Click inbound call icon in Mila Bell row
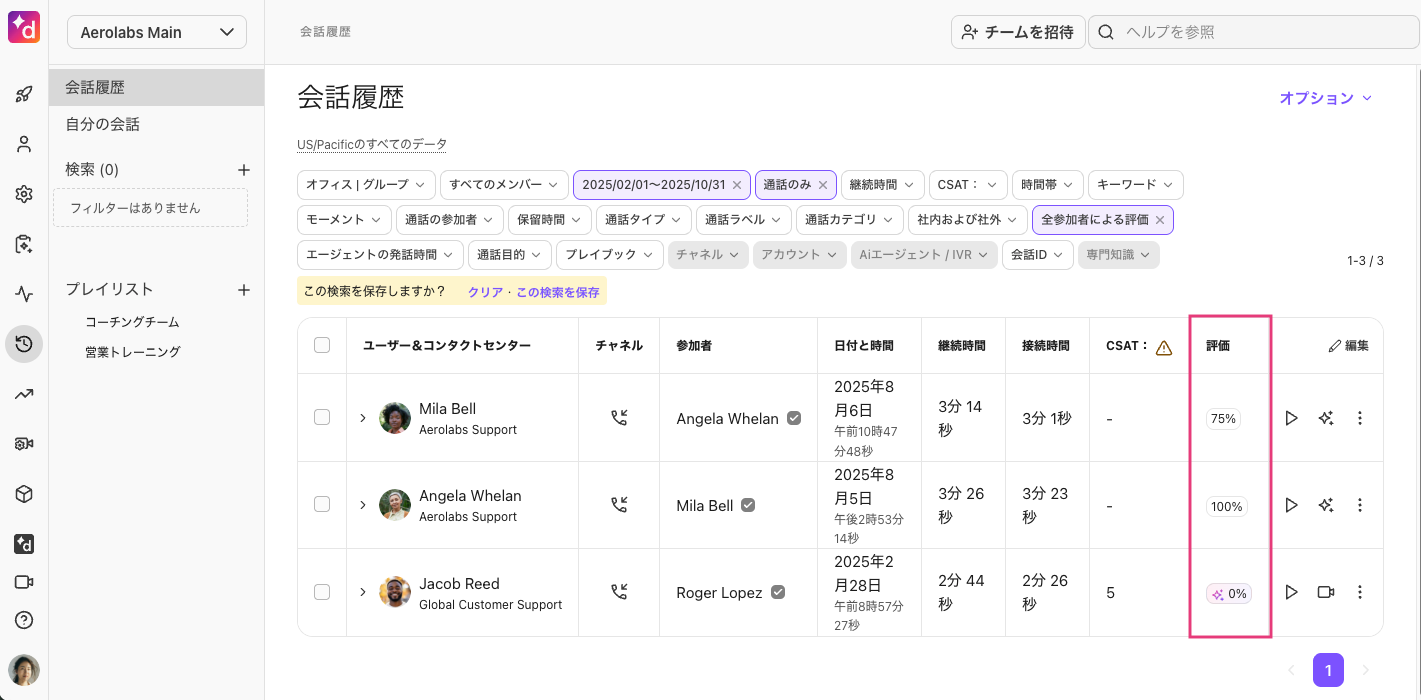This screenshot has width=1421, height=700. [x=619, y=418]
